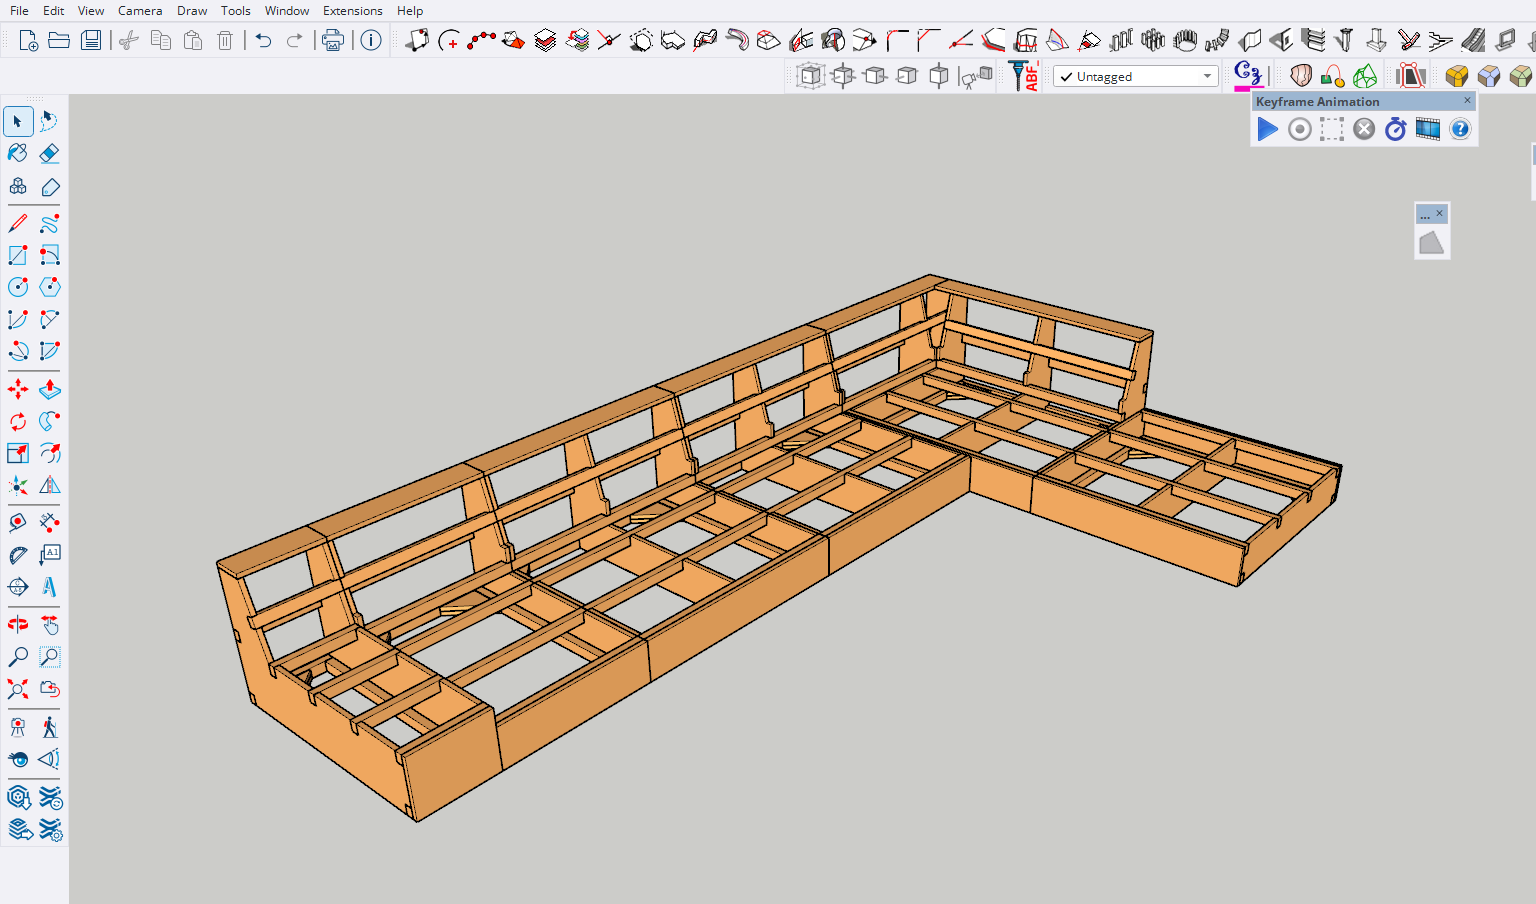Close the Keyframe Animation panel

(1467, 100)
